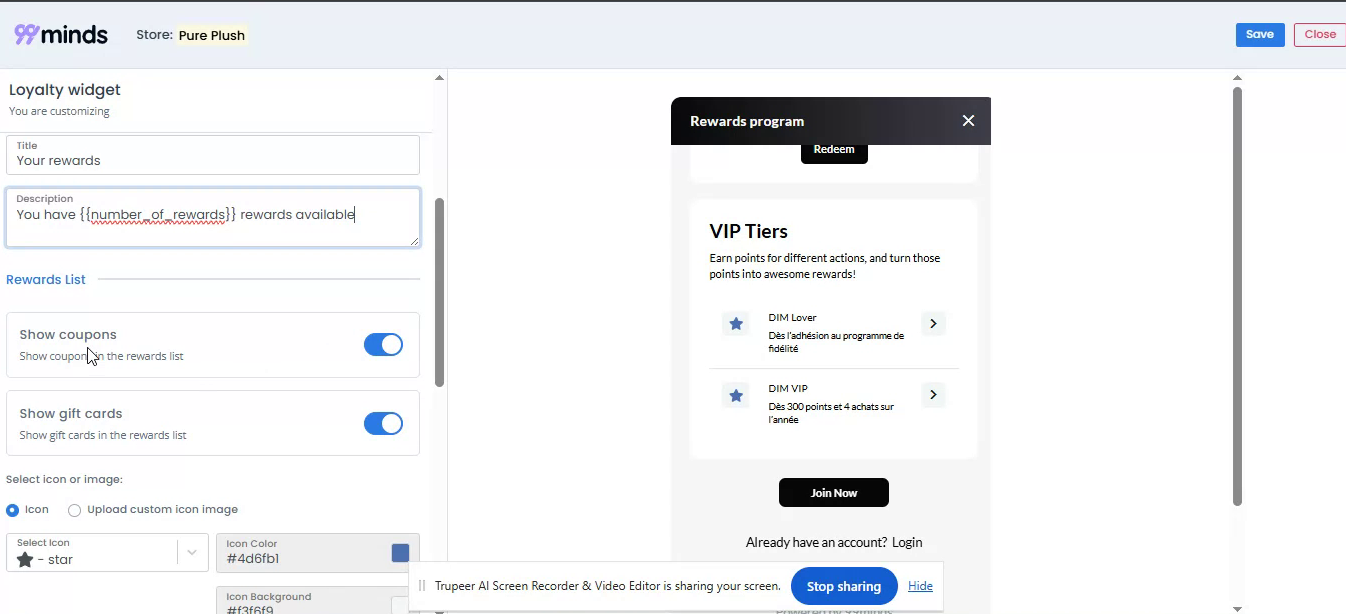Toggle the Show coupons switch
1346x614 pixels.
[383, 345]
